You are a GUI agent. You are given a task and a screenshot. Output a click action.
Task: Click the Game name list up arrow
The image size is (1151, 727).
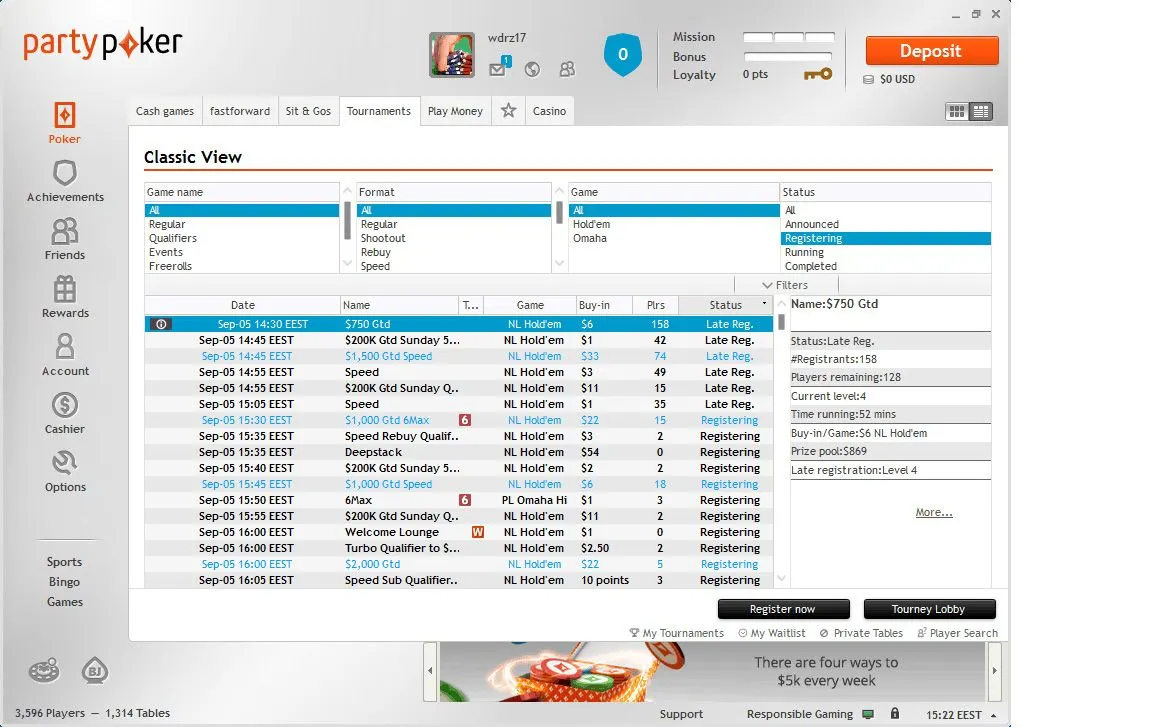347,191
